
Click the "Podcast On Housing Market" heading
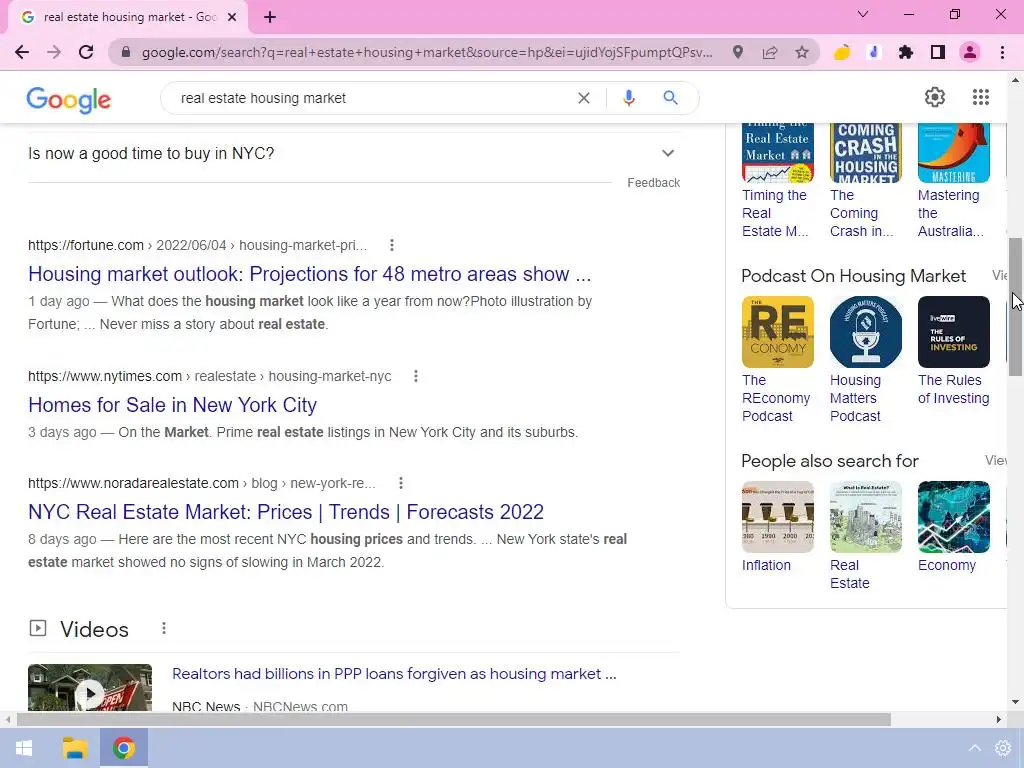853,276
